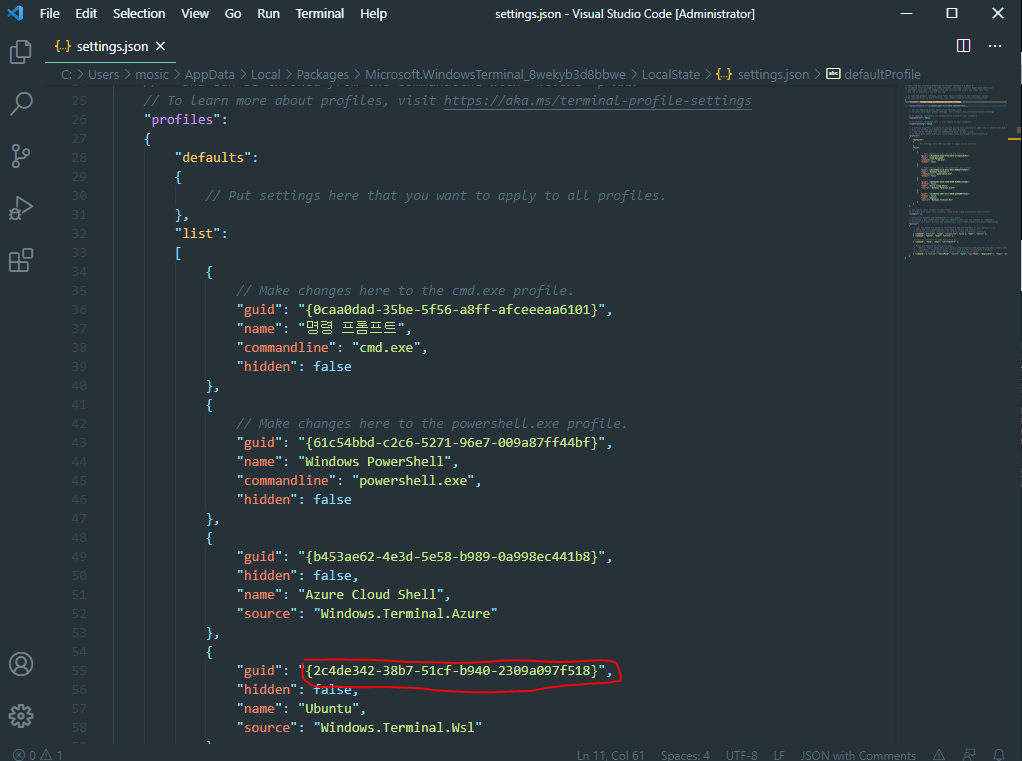Click Spaces: 4 indentation setting

tap(685, 755)
